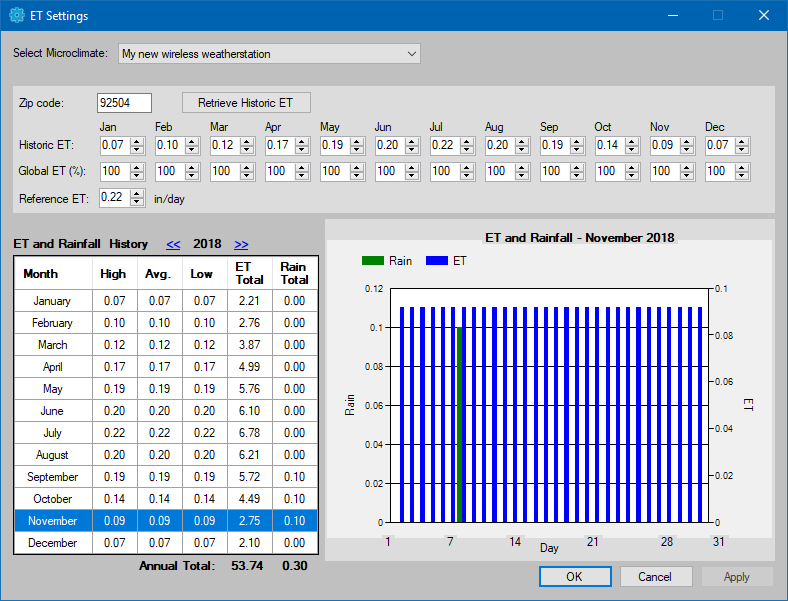The image size is (788, 601).
Task: Click the blue ET legend swatch
Action: (x=437, y=261)
